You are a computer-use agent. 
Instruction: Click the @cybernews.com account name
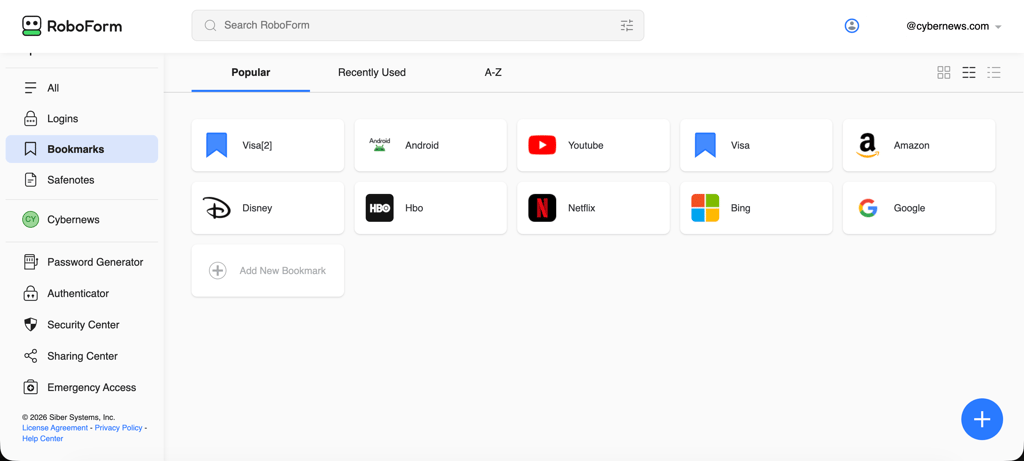(948, 26)
